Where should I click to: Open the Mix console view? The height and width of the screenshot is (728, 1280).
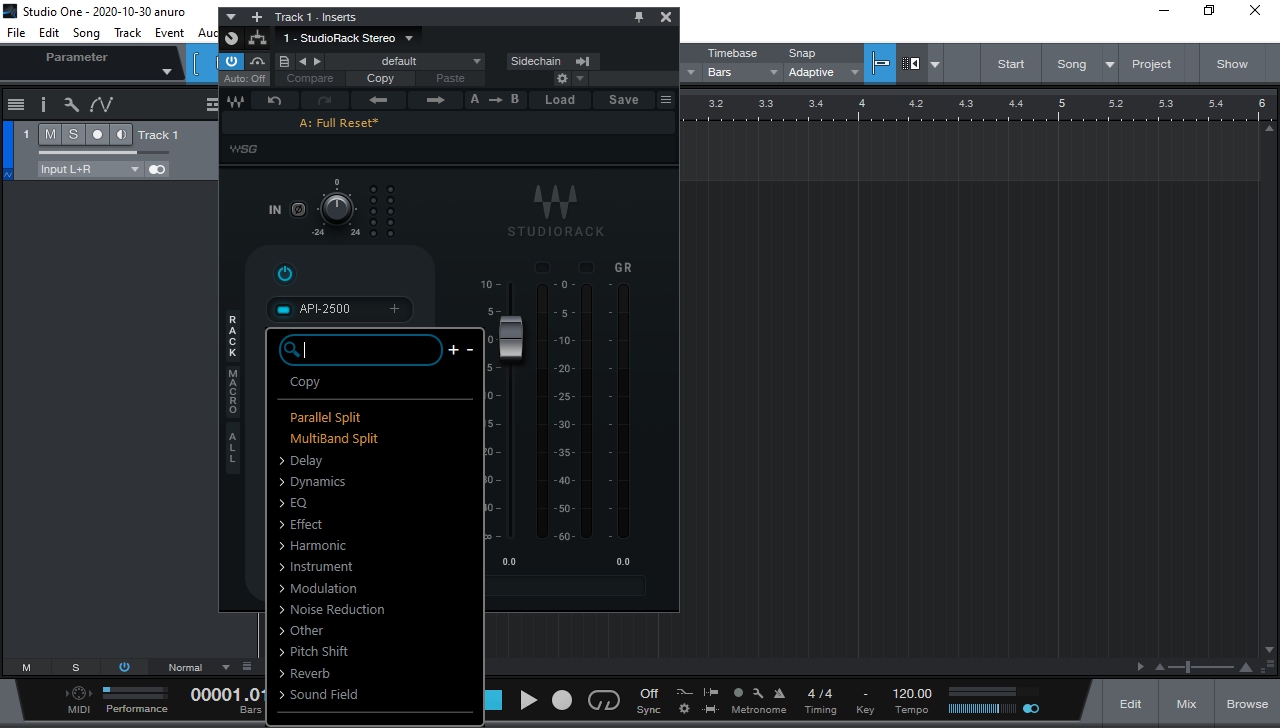pyautogui.click(x=1186, y=704)
